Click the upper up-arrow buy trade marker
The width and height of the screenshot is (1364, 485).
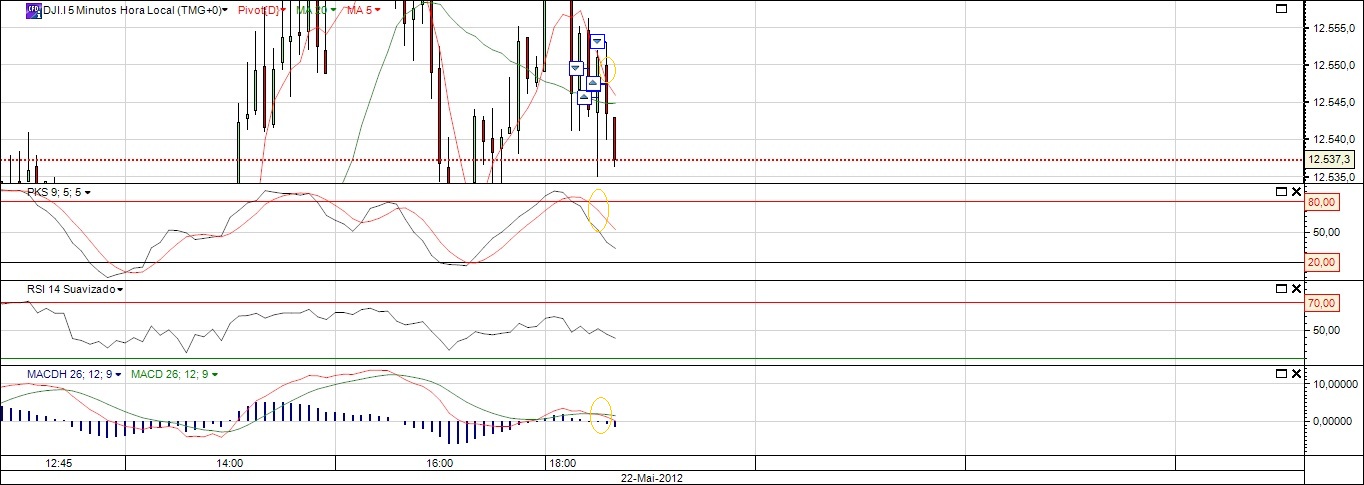pos(593,83)
